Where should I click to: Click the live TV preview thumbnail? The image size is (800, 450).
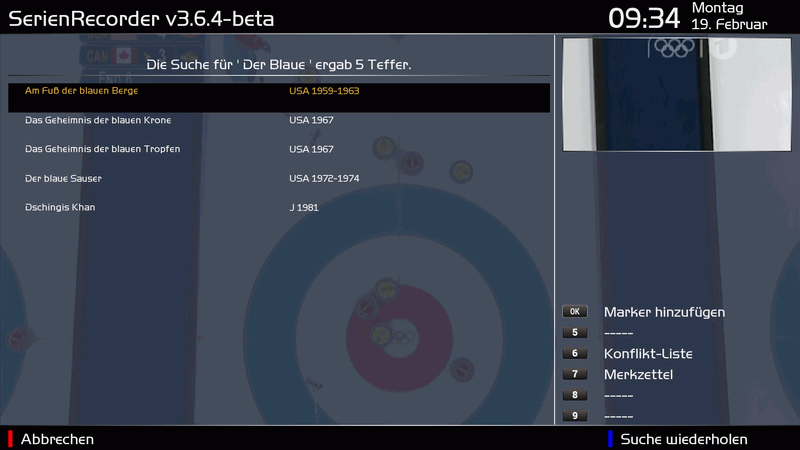(x=677, y=94)
